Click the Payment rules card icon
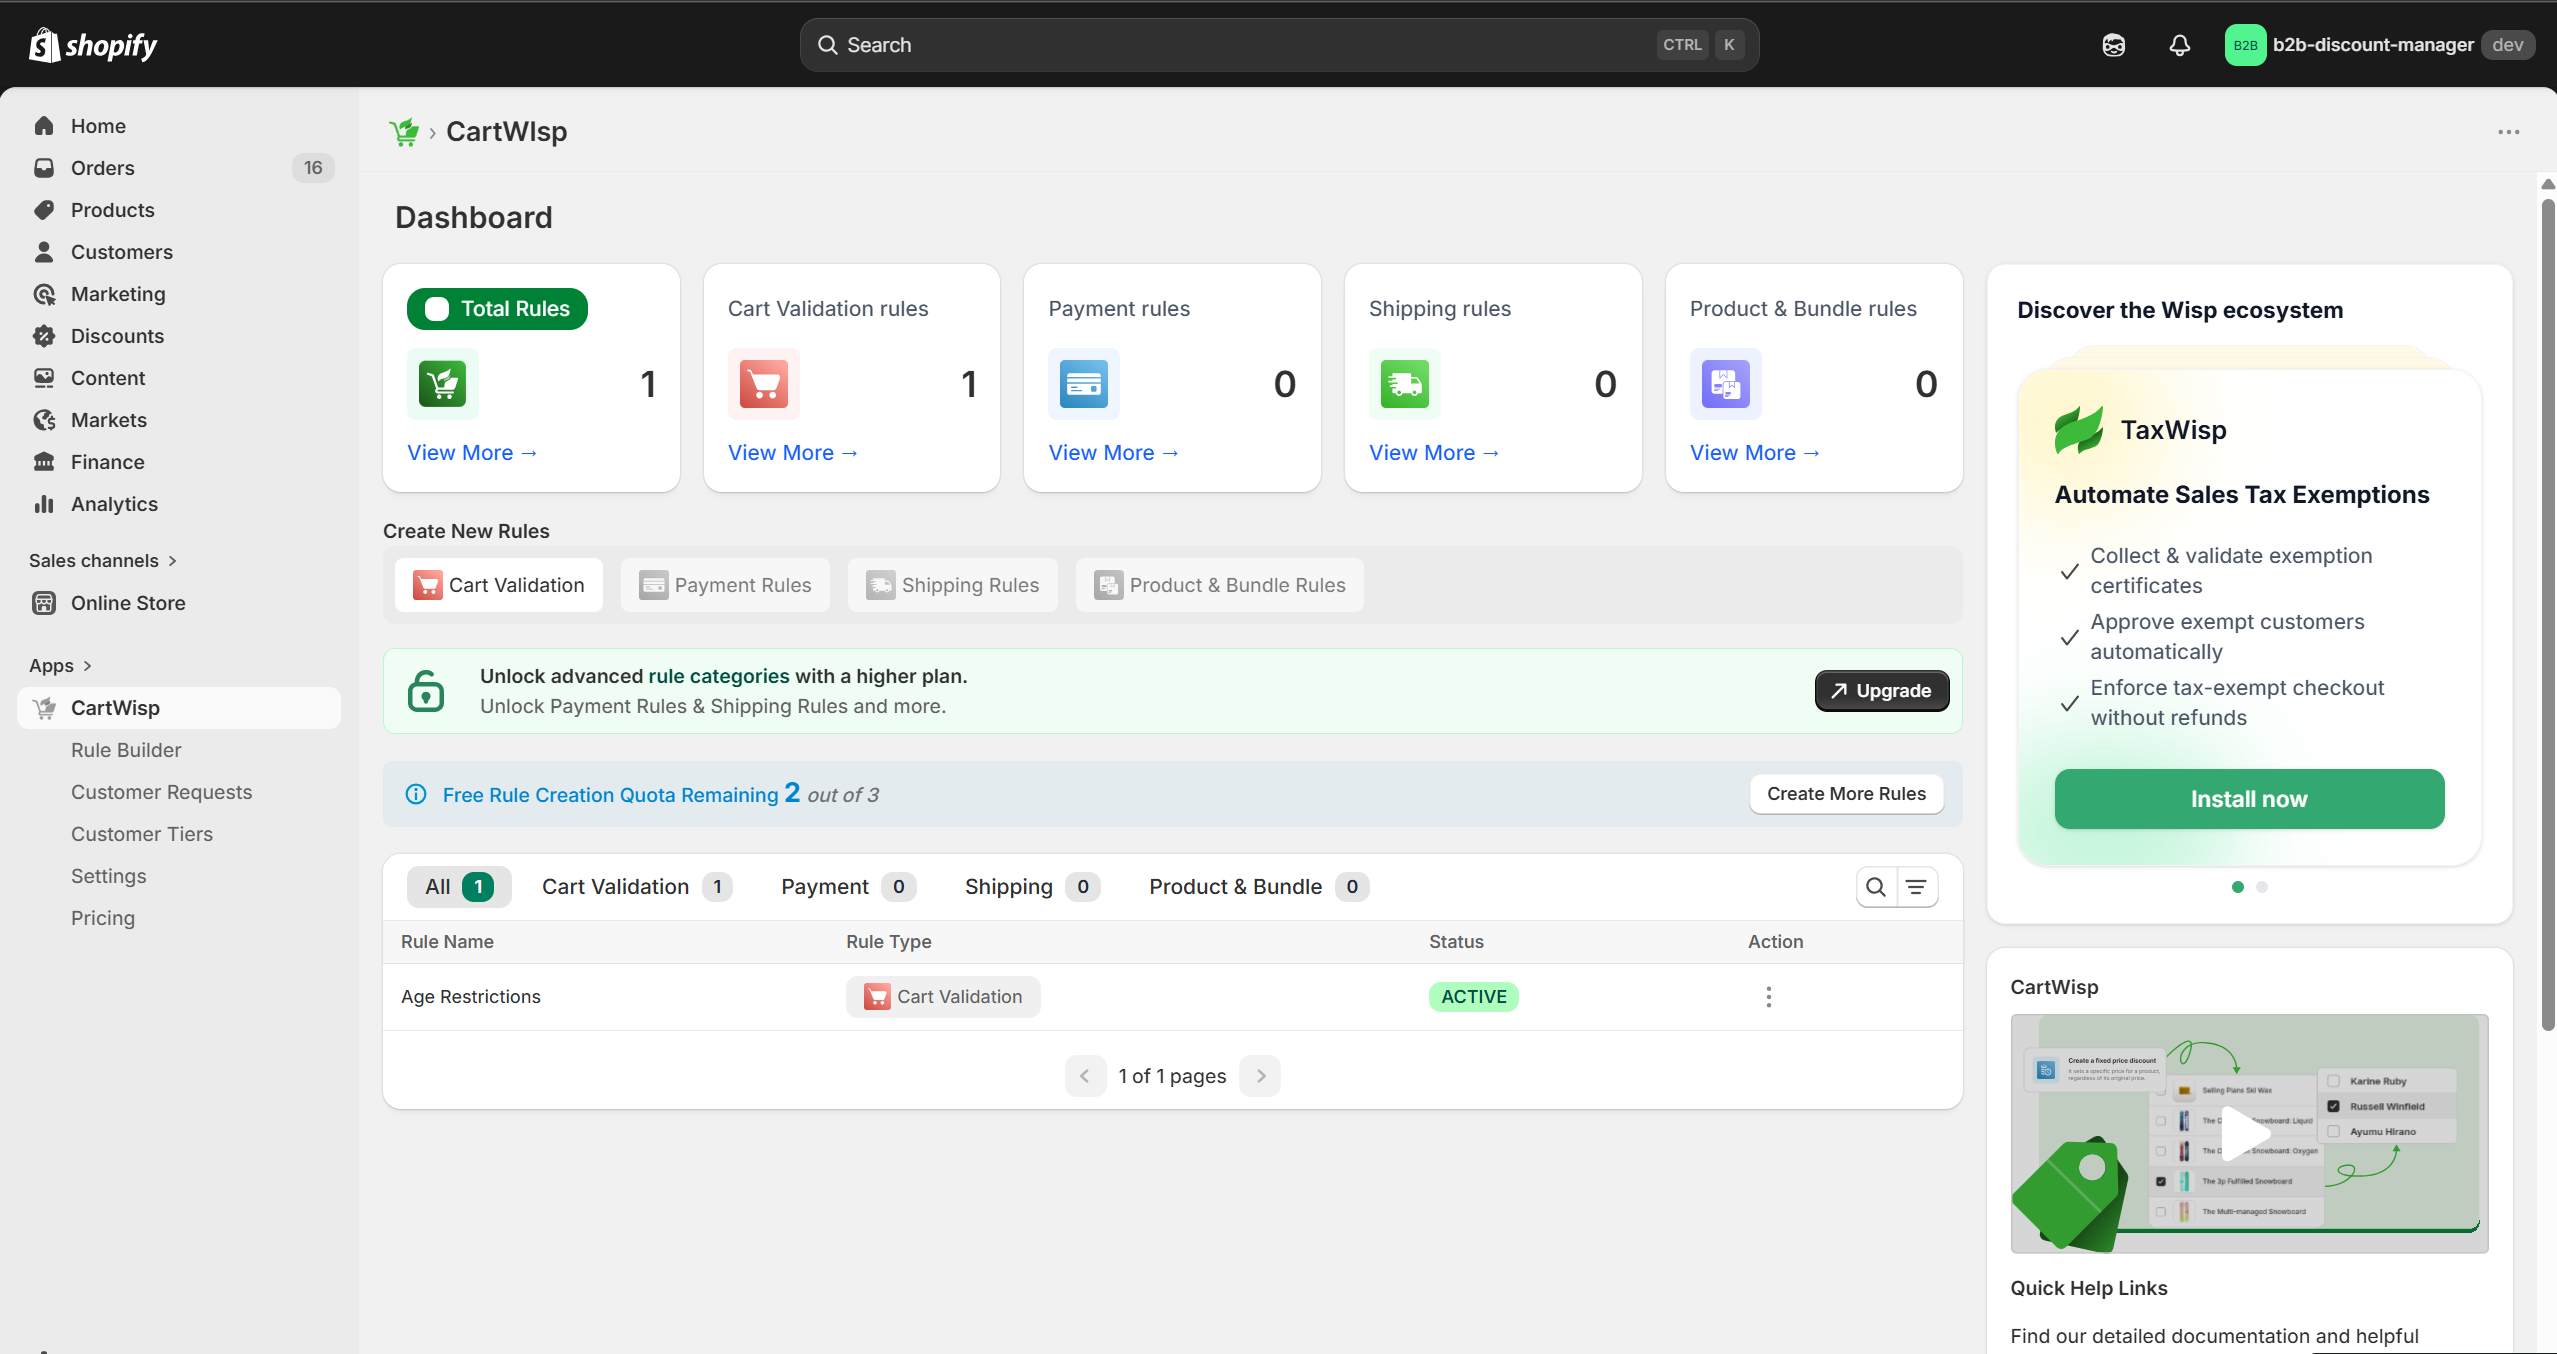This screenshot has width=2557, height=1354. [1084, 384]
